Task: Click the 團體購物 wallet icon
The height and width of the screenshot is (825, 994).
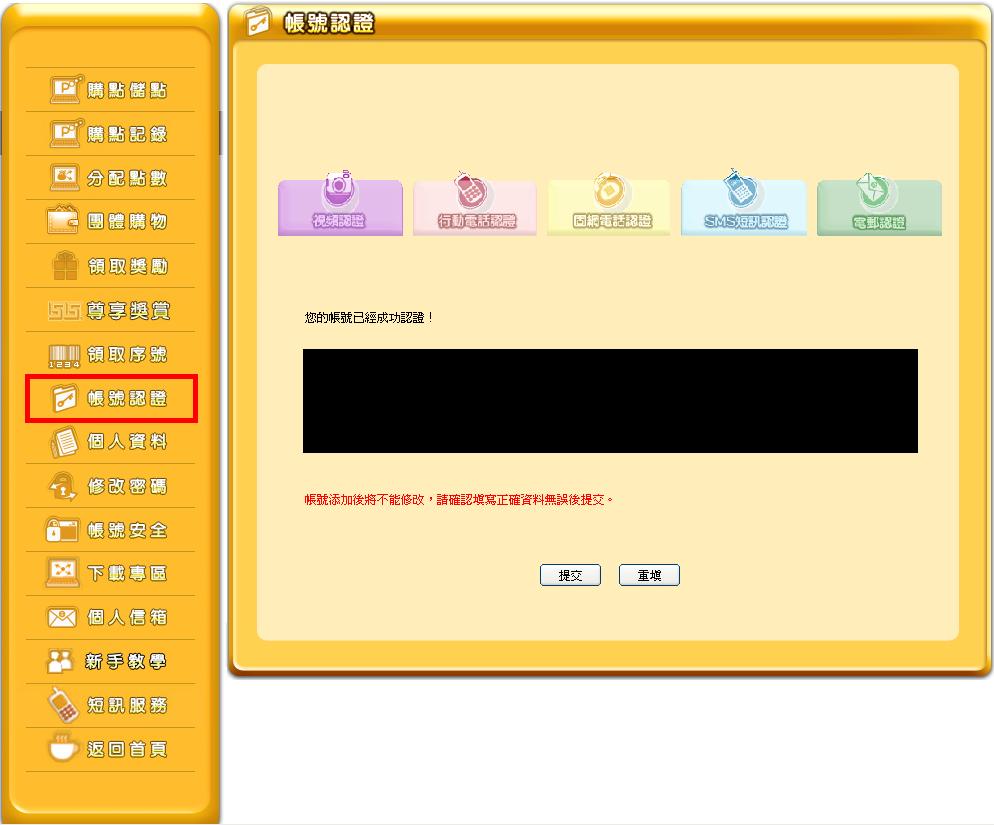Action: [x=63, y=220]
